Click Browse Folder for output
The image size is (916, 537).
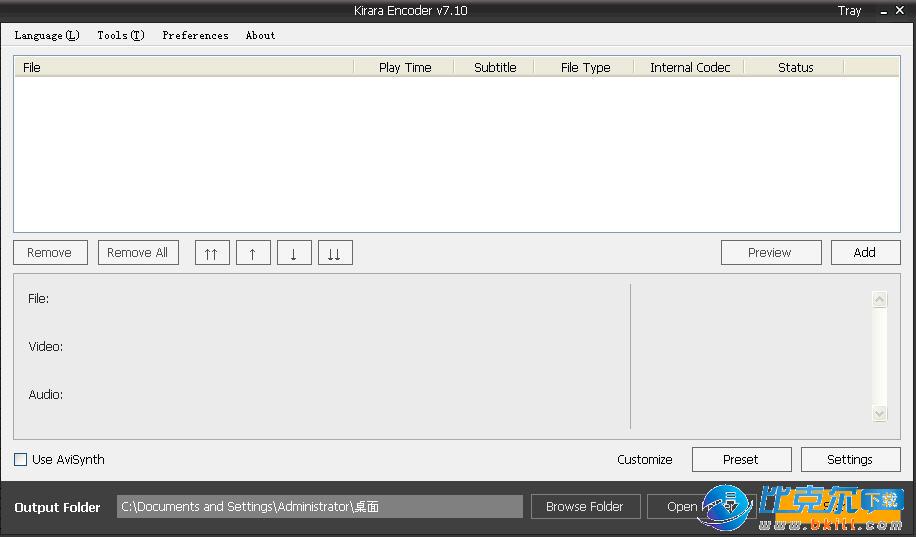coord(585,507)
